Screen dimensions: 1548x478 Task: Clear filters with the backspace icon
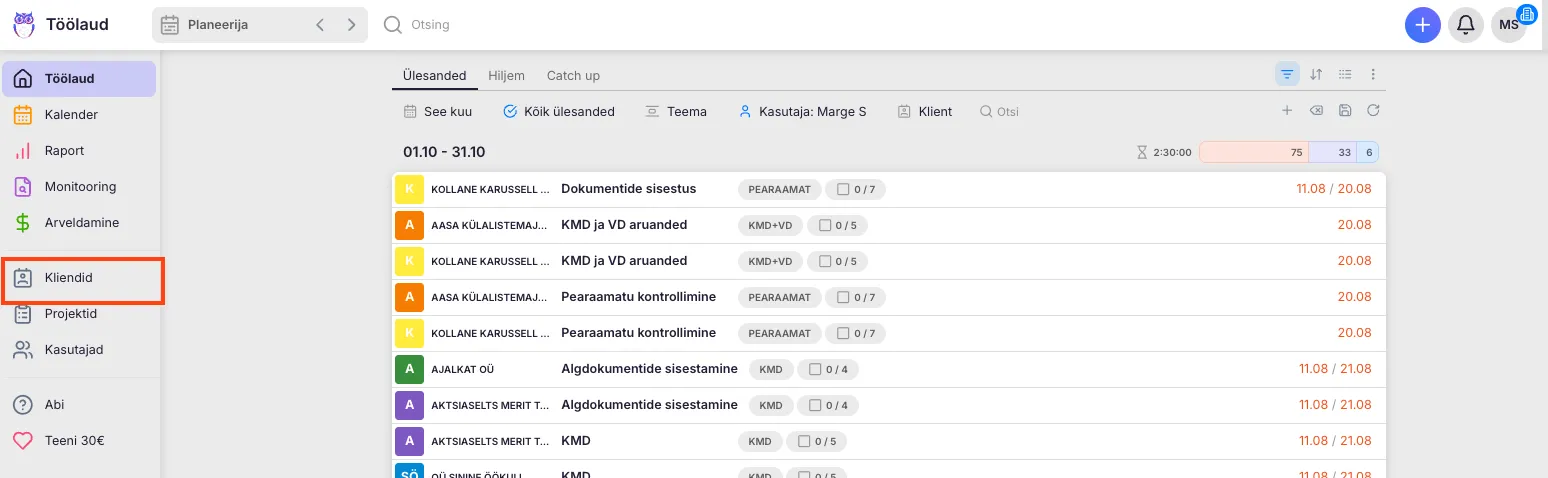point(1316,111)
